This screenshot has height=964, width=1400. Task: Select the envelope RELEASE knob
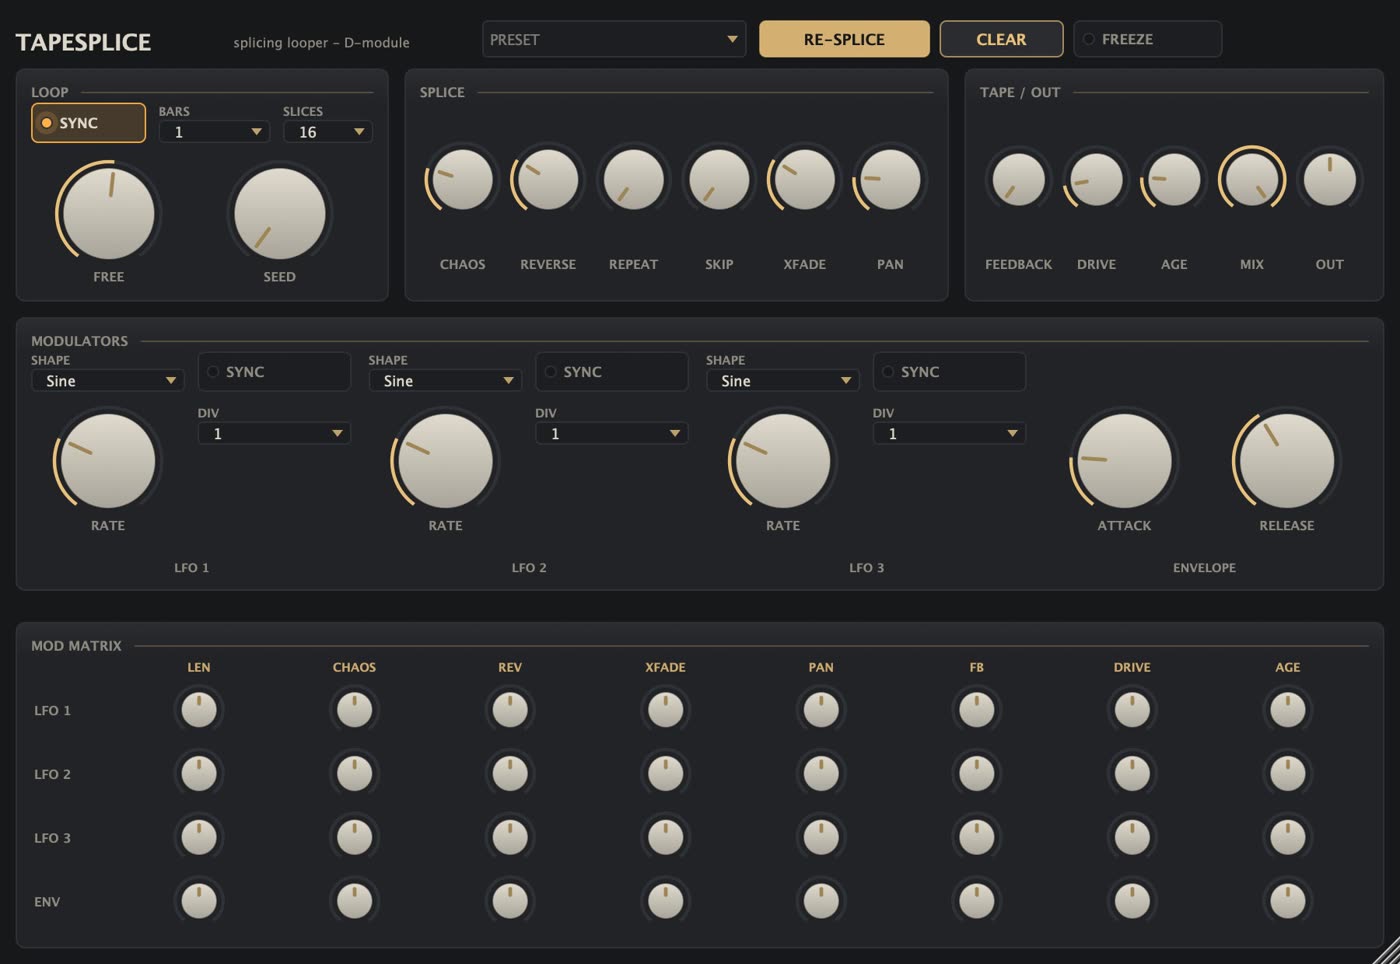[x=1287, y=461]
